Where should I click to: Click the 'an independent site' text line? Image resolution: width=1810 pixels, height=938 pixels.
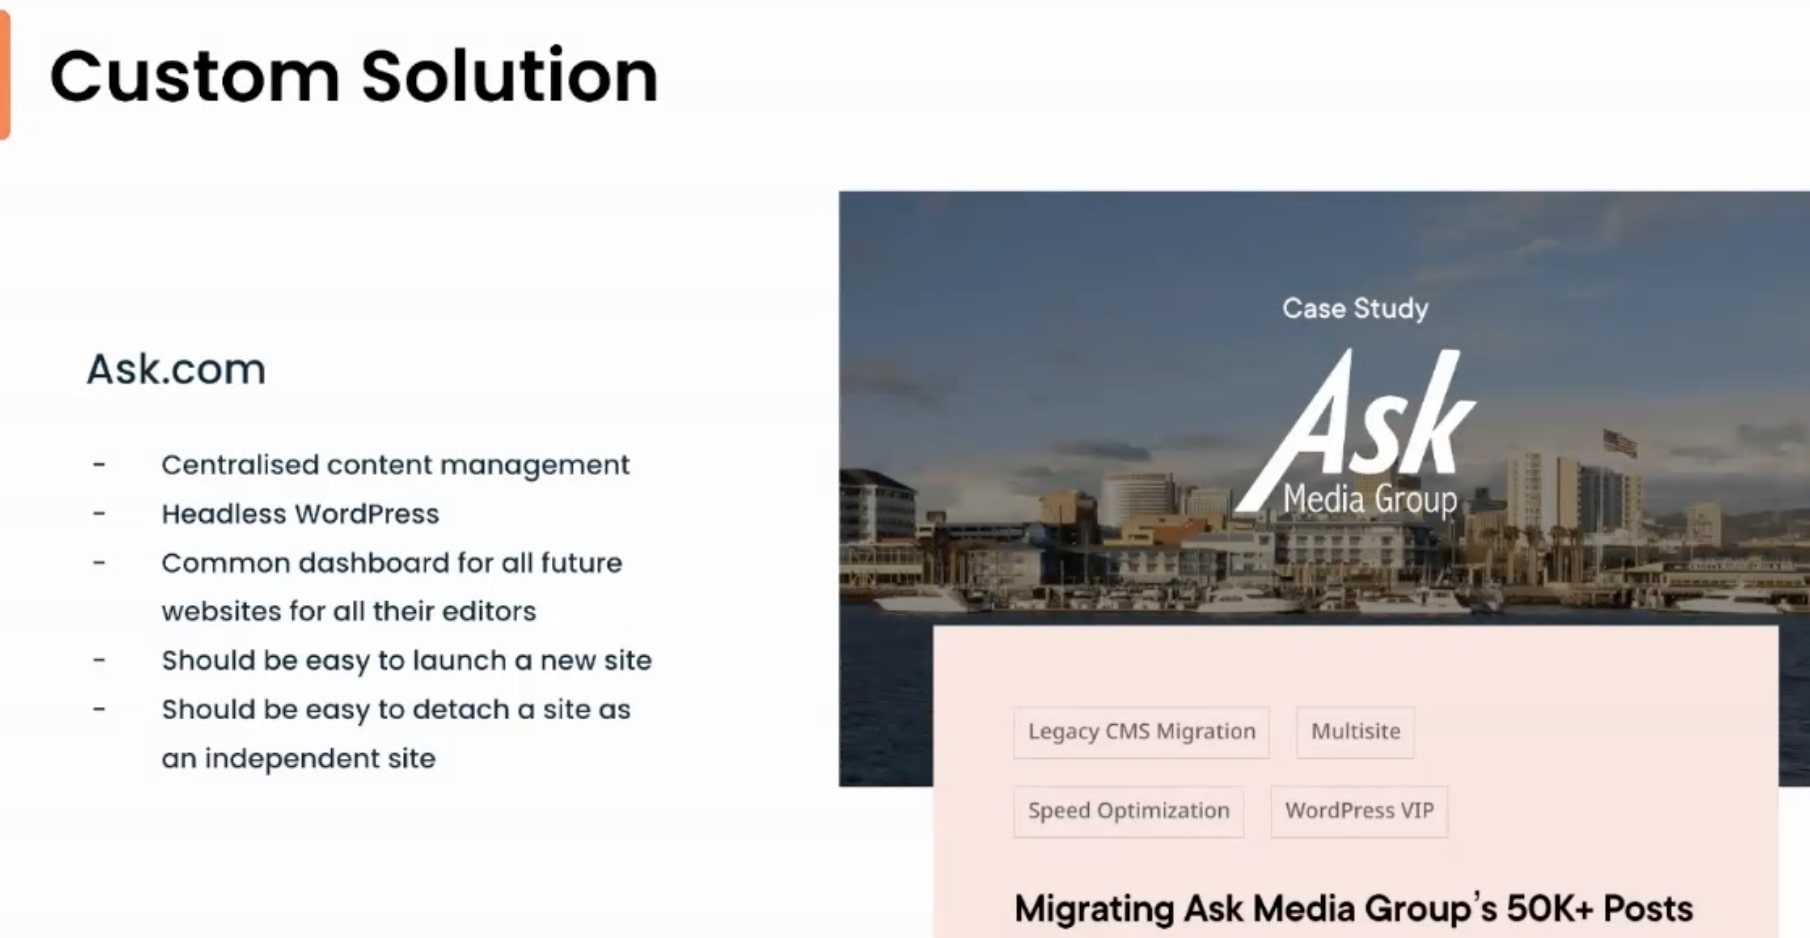[298, 758]
